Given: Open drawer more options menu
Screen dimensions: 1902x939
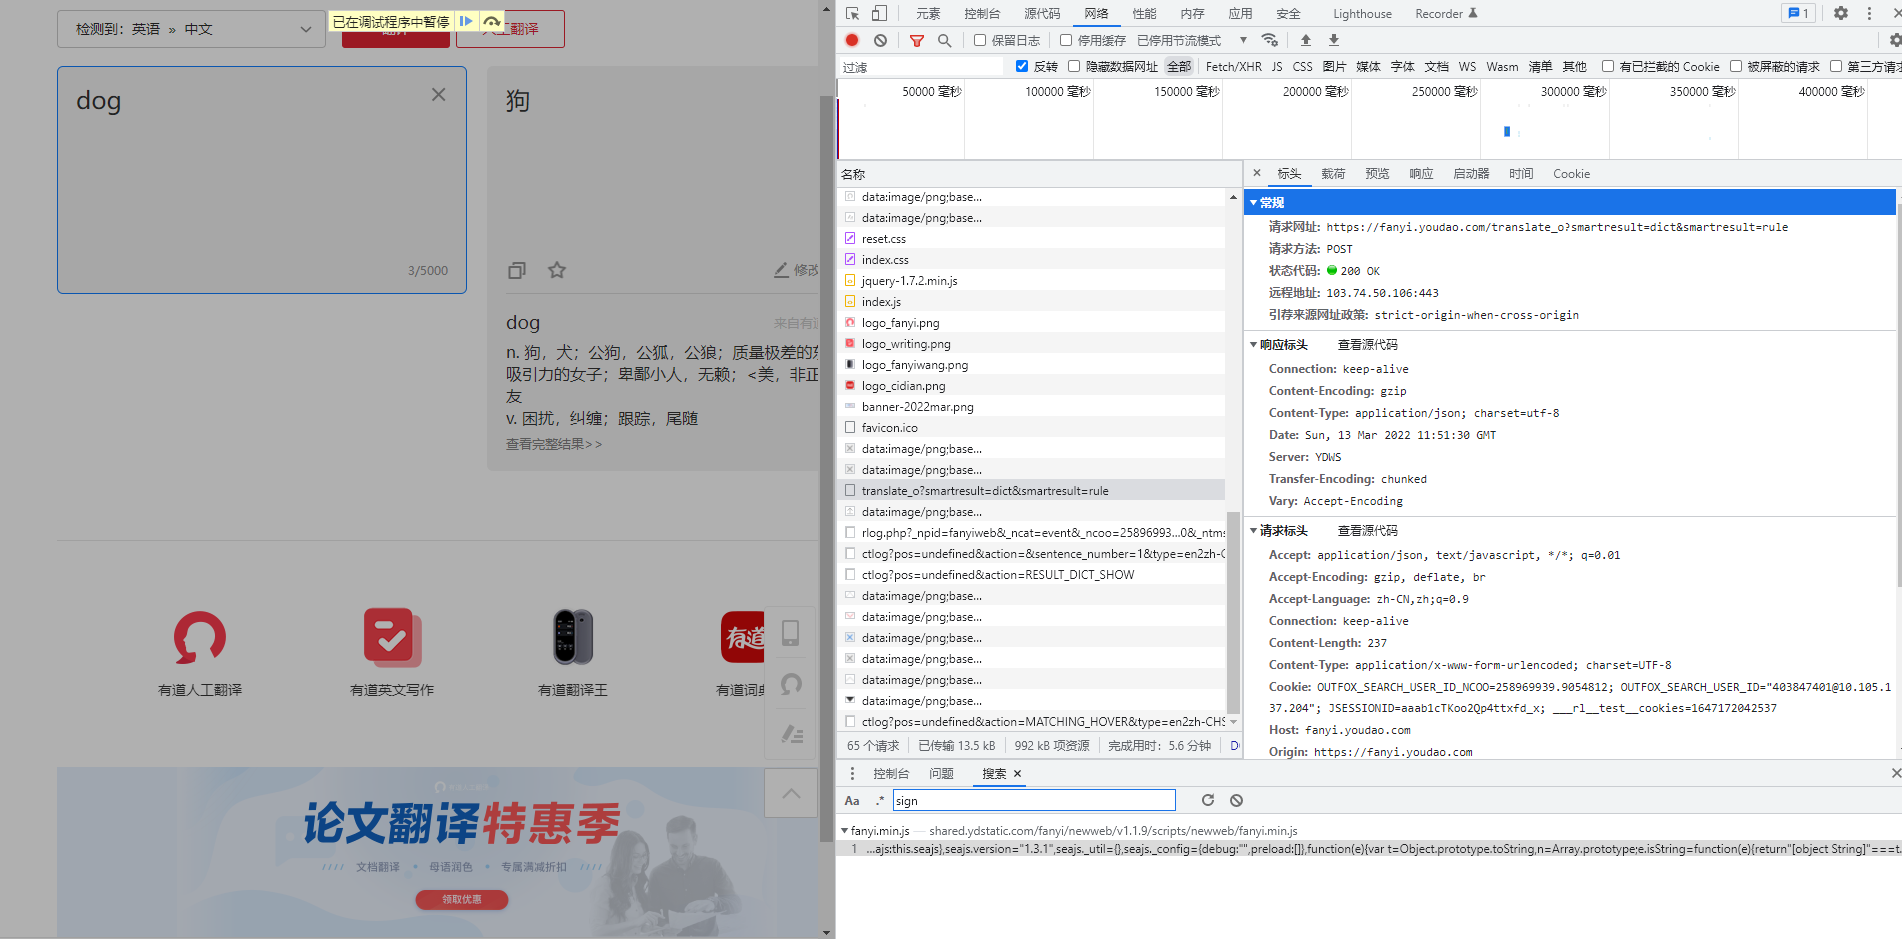Looking at the screenshot, I should 852,773.
